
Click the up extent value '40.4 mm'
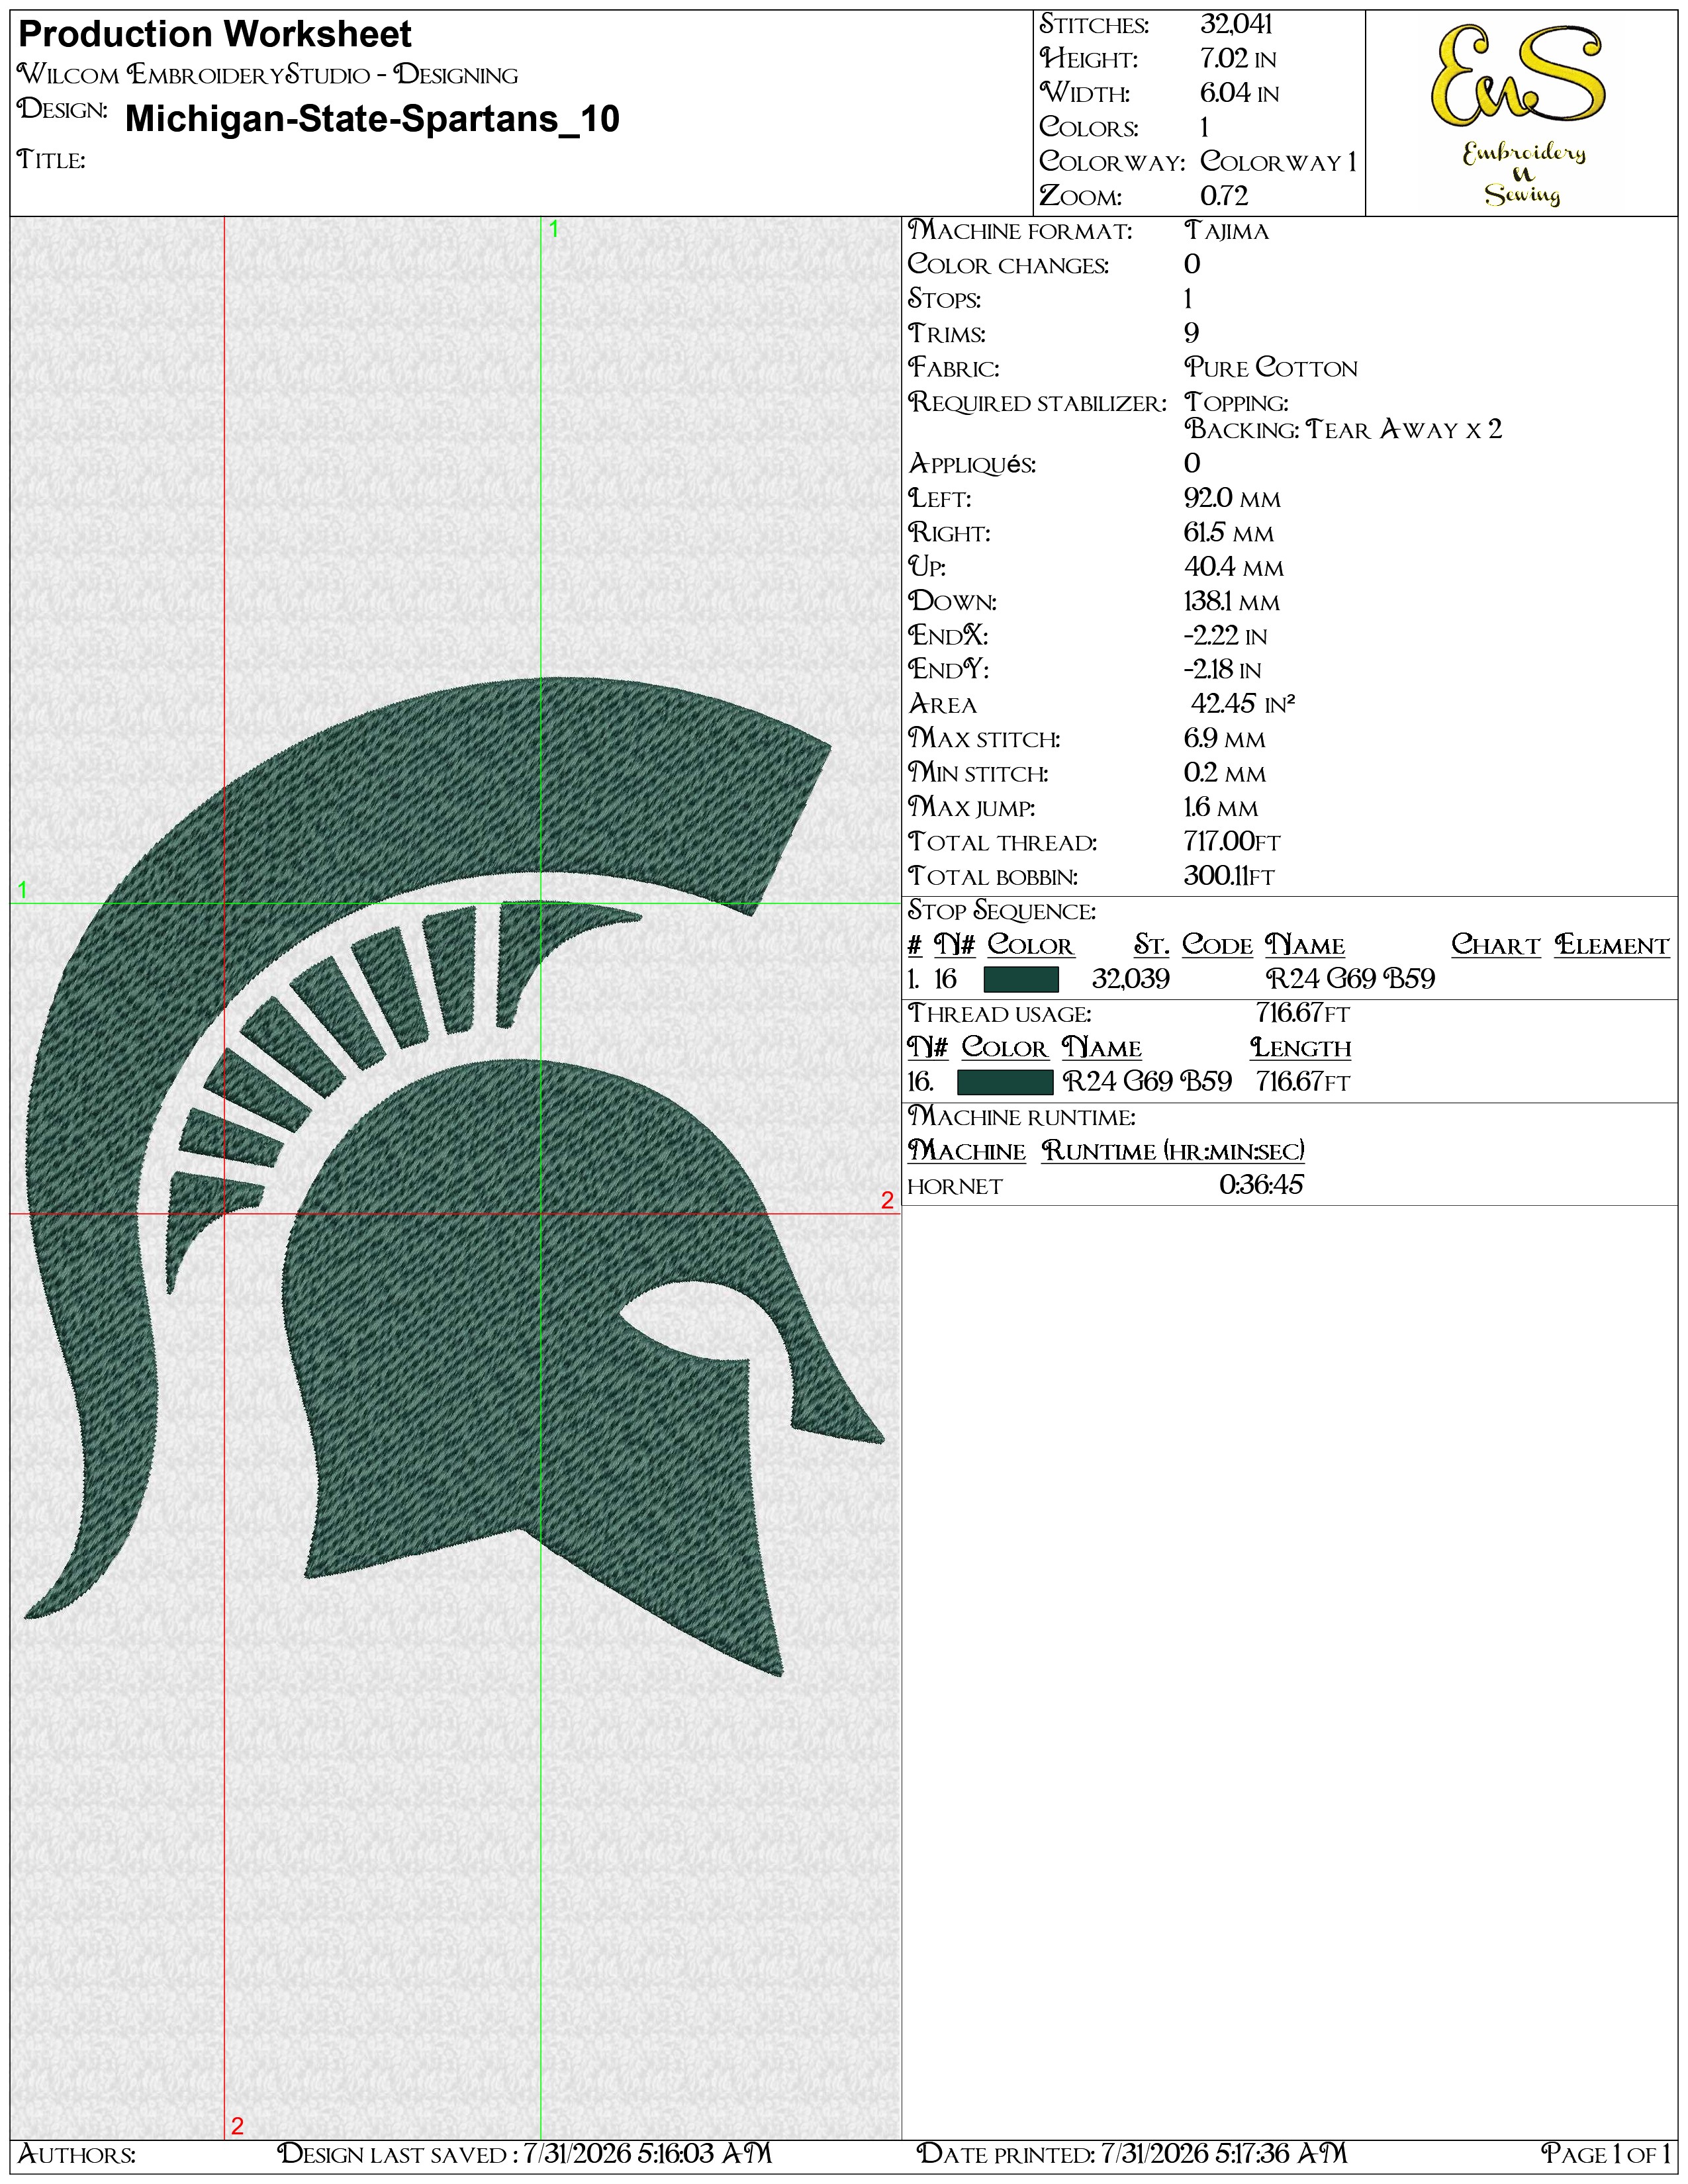(x=1234, y=567)
